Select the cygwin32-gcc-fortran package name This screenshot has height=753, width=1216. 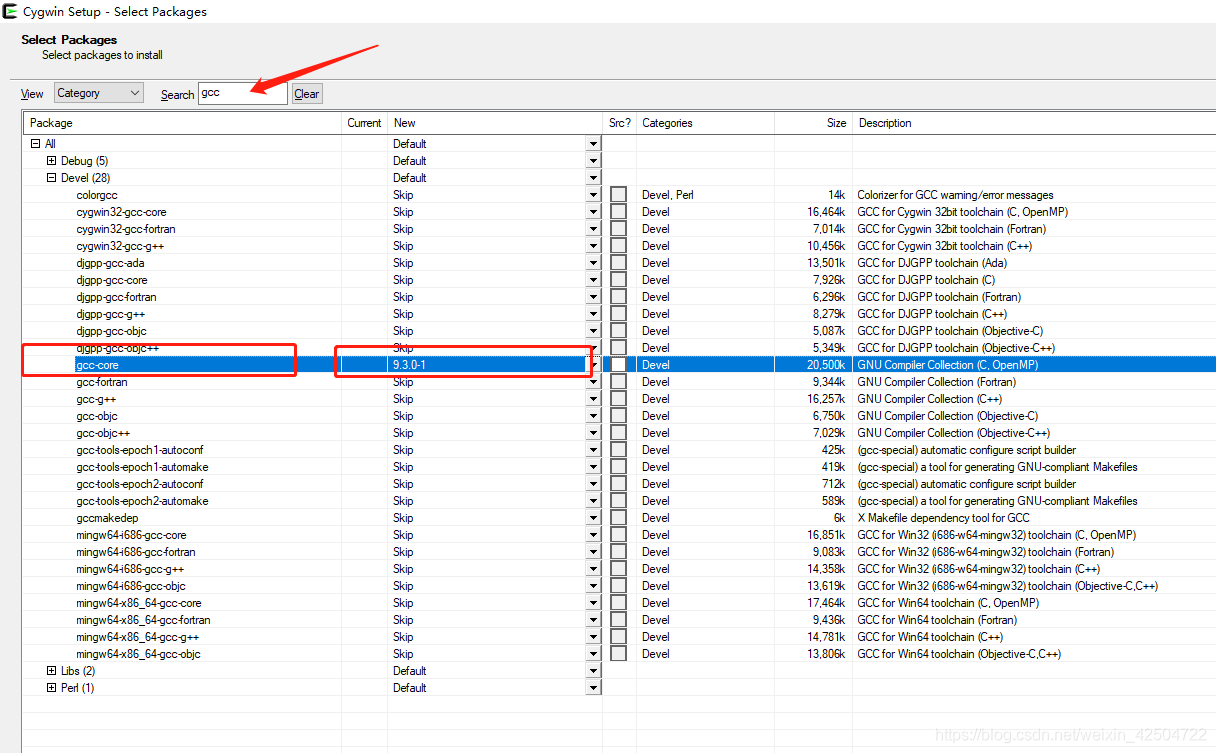pos(126,229)
